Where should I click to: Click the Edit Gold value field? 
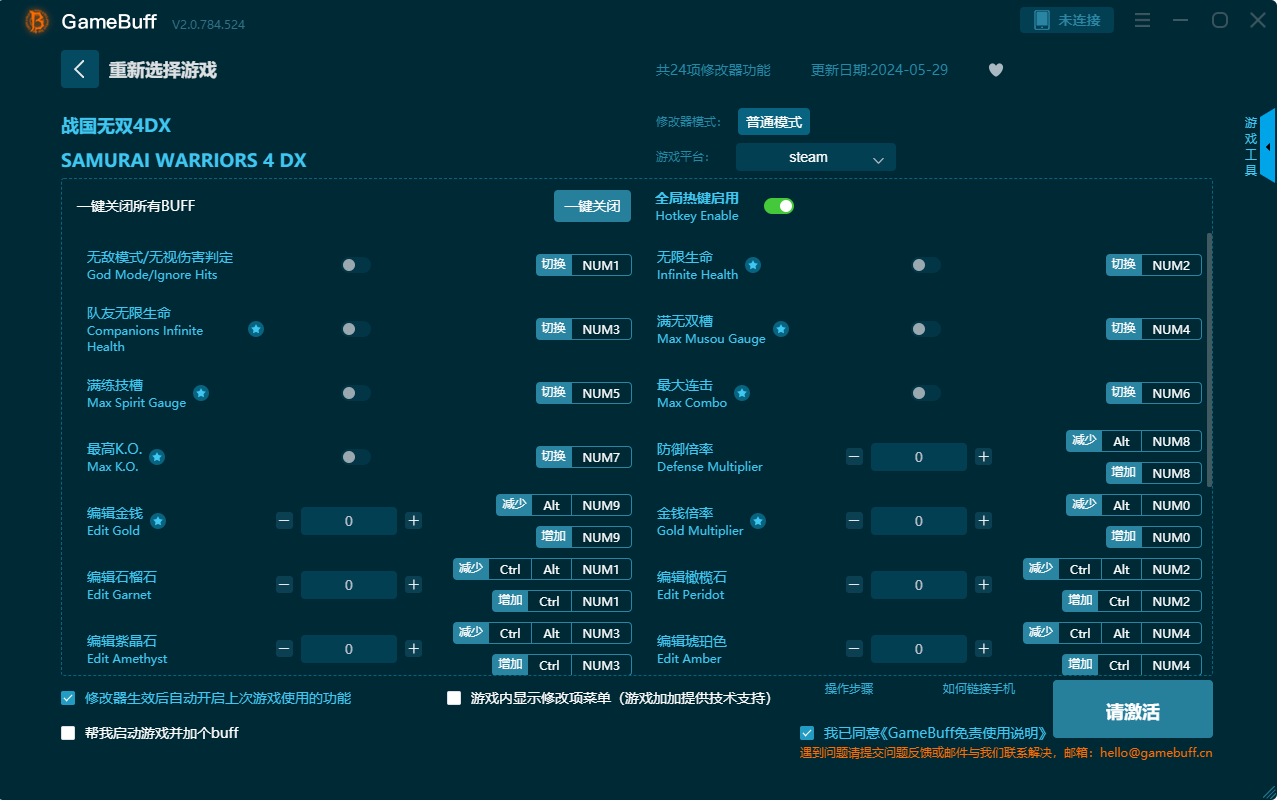(x=349, y=521)
